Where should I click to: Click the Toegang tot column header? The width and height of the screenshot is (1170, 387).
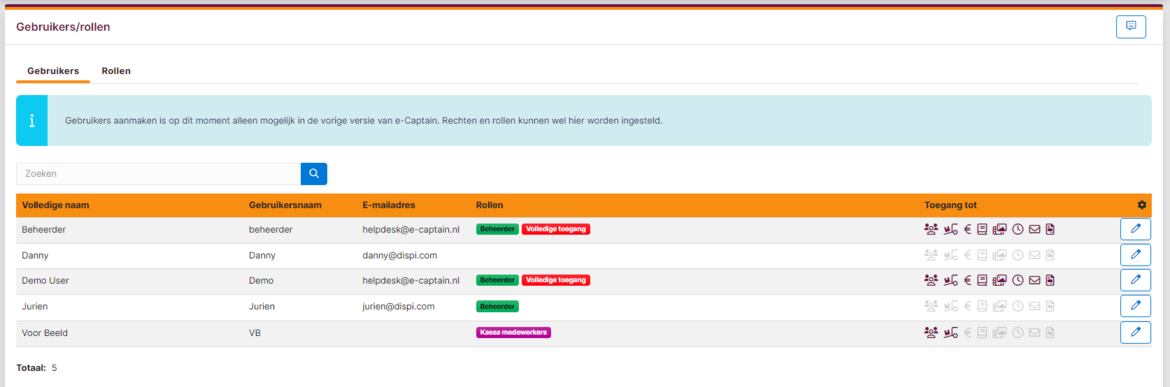pos(950,205)
